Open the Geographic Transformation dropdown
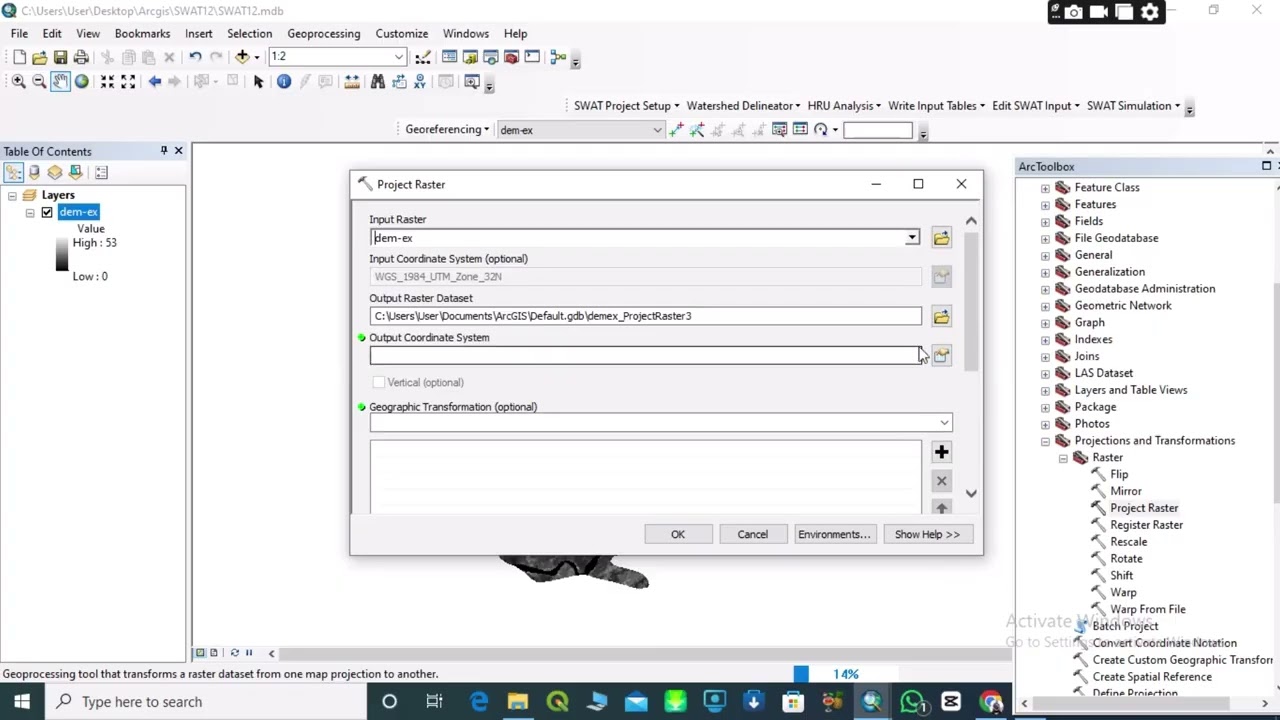Viewport: 1280px width, 720px height. 944,423
